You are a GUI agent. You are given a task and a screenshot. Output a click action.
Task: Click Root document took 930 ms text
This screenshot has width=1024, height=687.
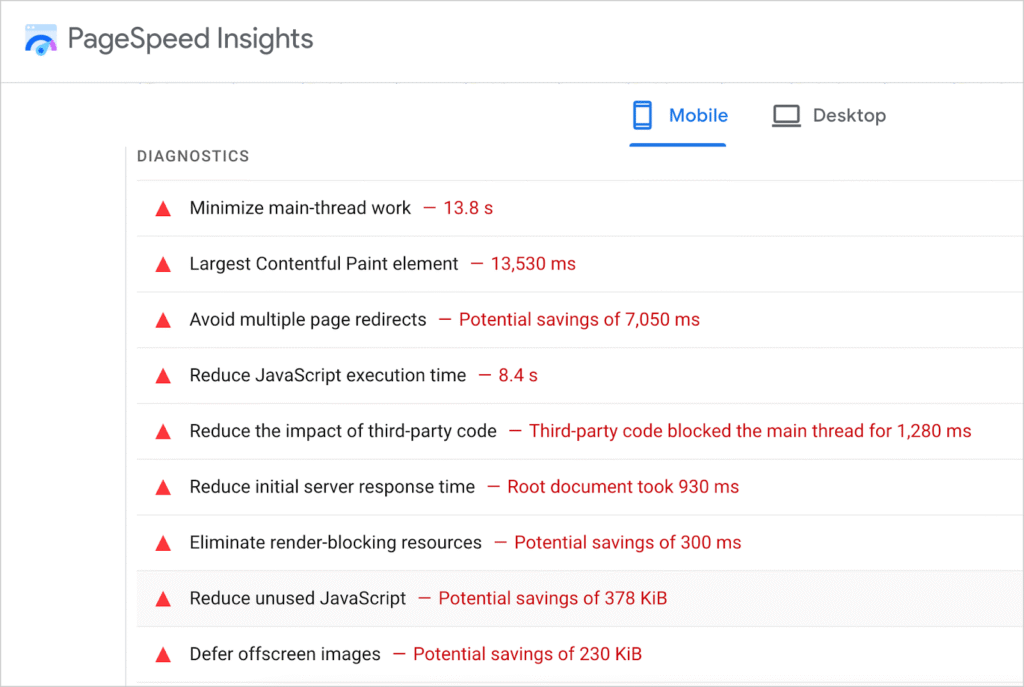point(623,487)
